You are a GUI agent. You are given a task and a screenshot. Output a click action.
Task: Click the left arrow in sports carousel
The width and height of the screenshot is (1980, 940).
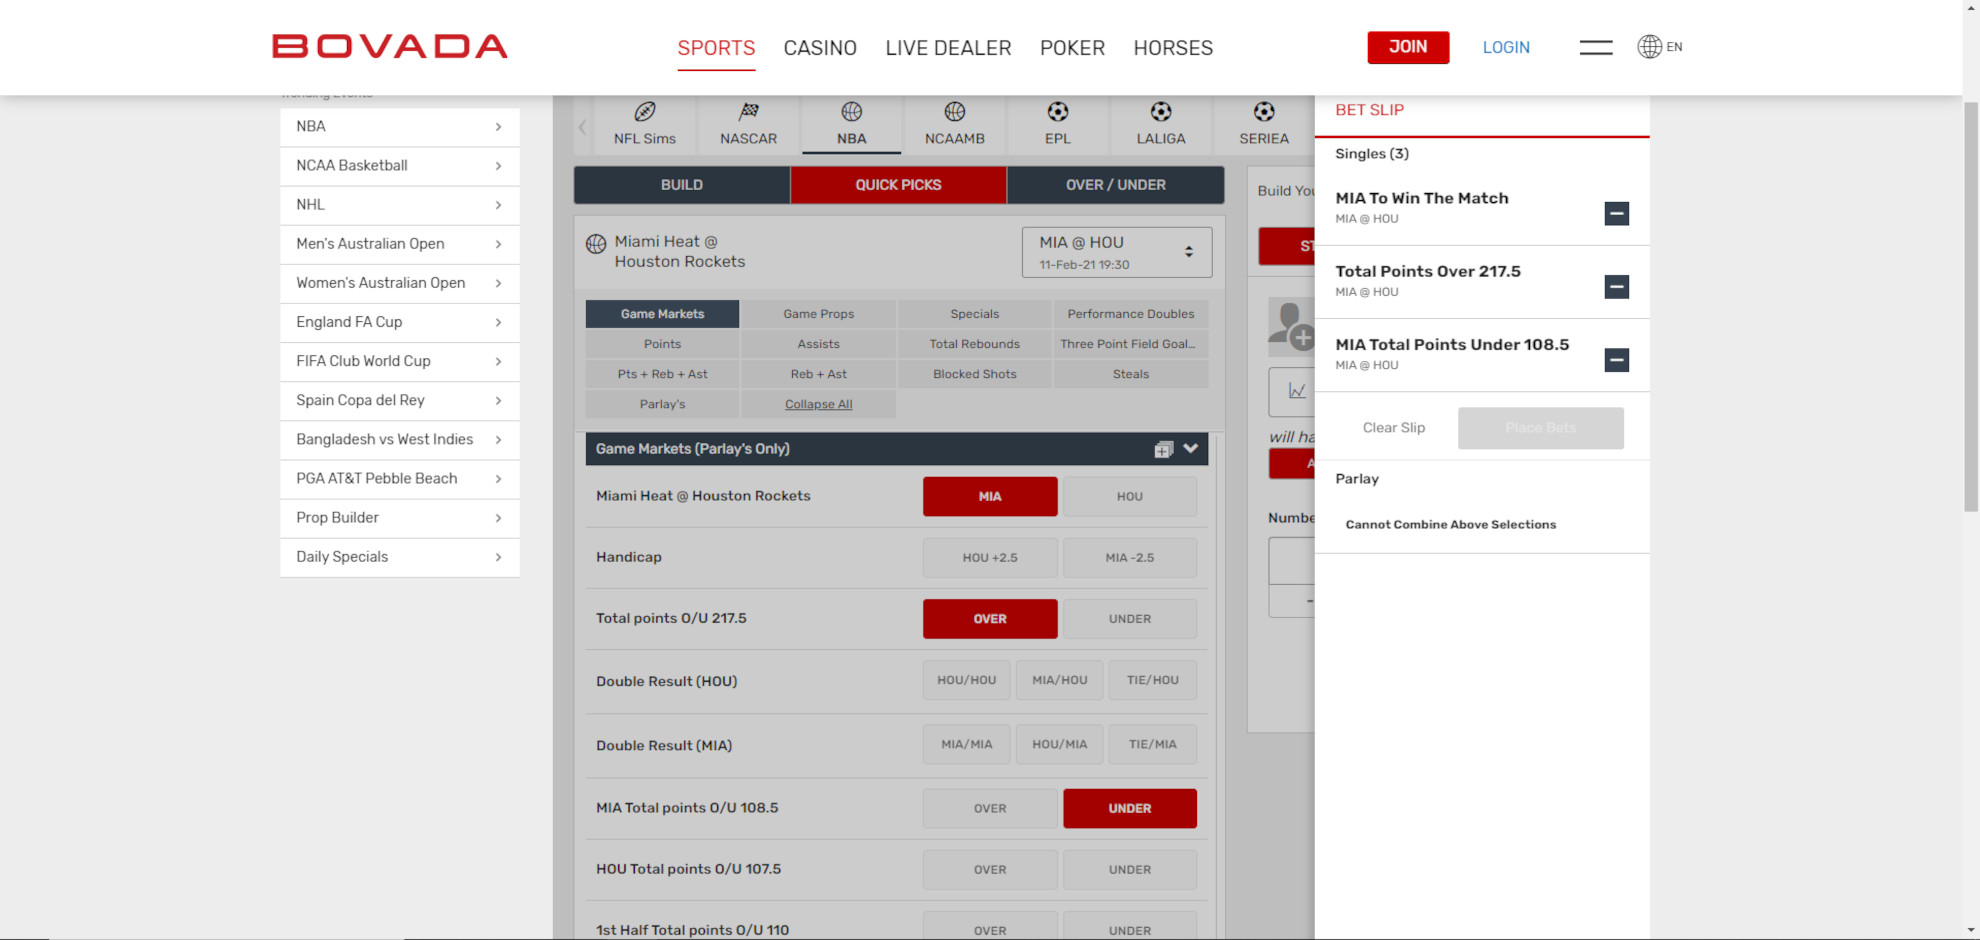[582, 127]
